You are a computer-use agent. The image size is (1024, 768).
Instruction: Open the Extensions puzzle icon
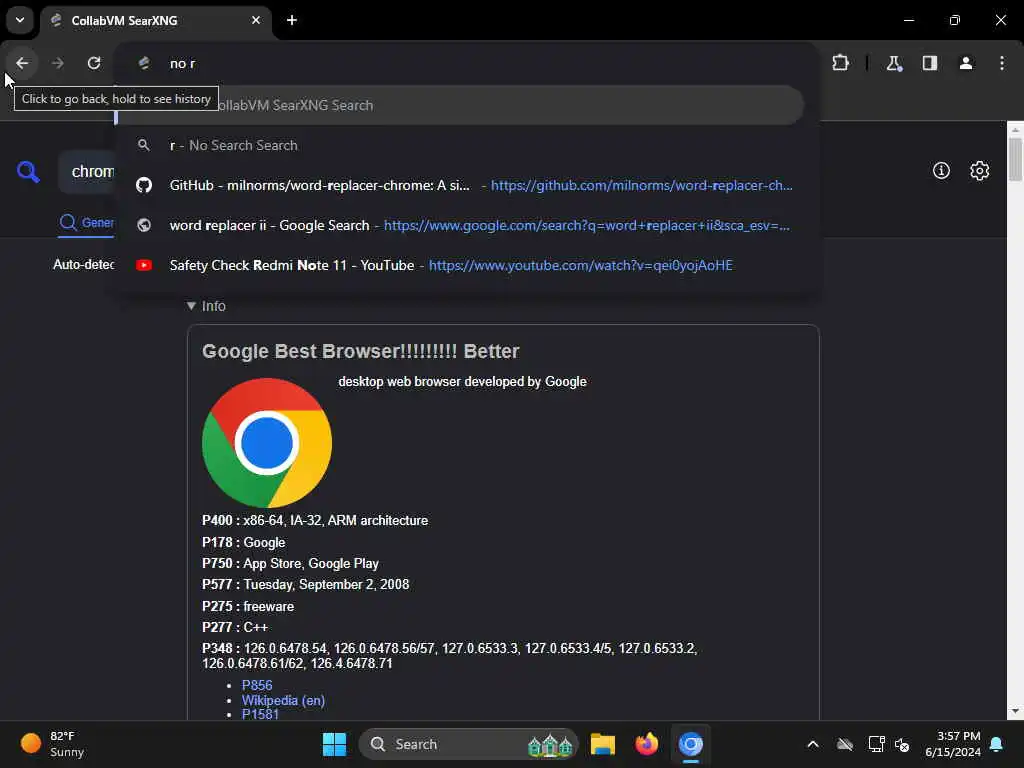pos(840,63)
